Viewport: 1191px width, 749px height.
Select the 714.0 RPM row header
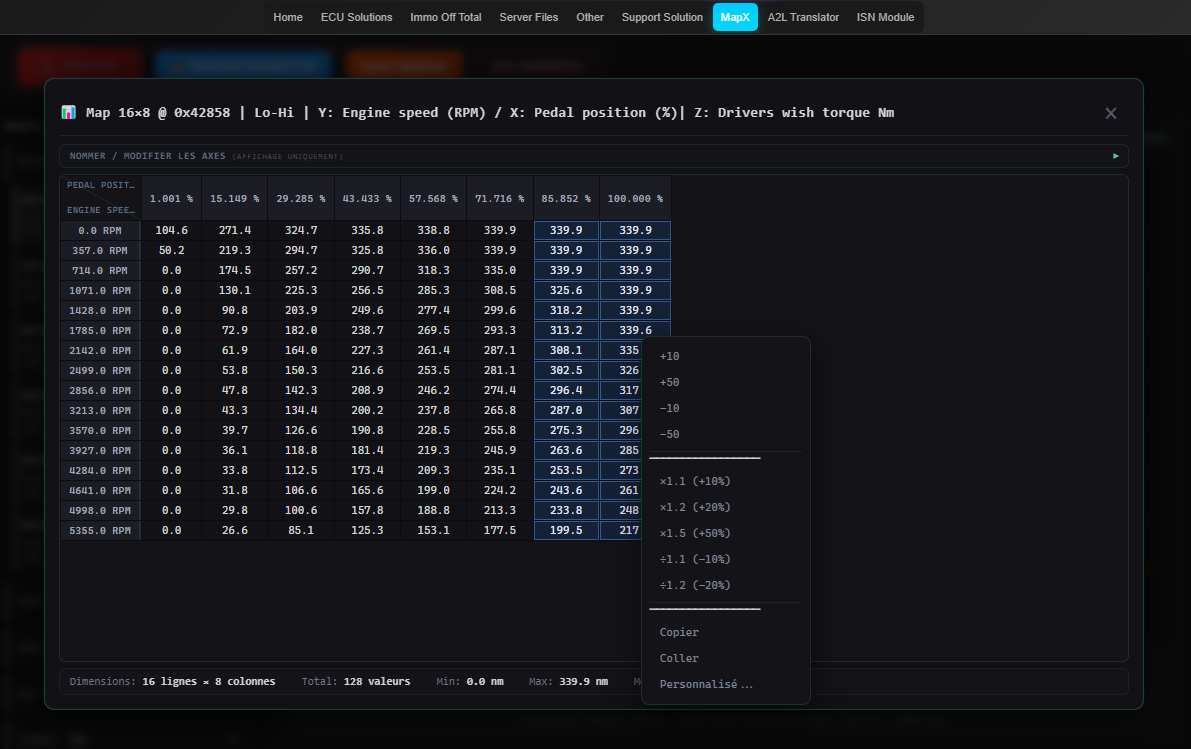[x=100, y=270]
